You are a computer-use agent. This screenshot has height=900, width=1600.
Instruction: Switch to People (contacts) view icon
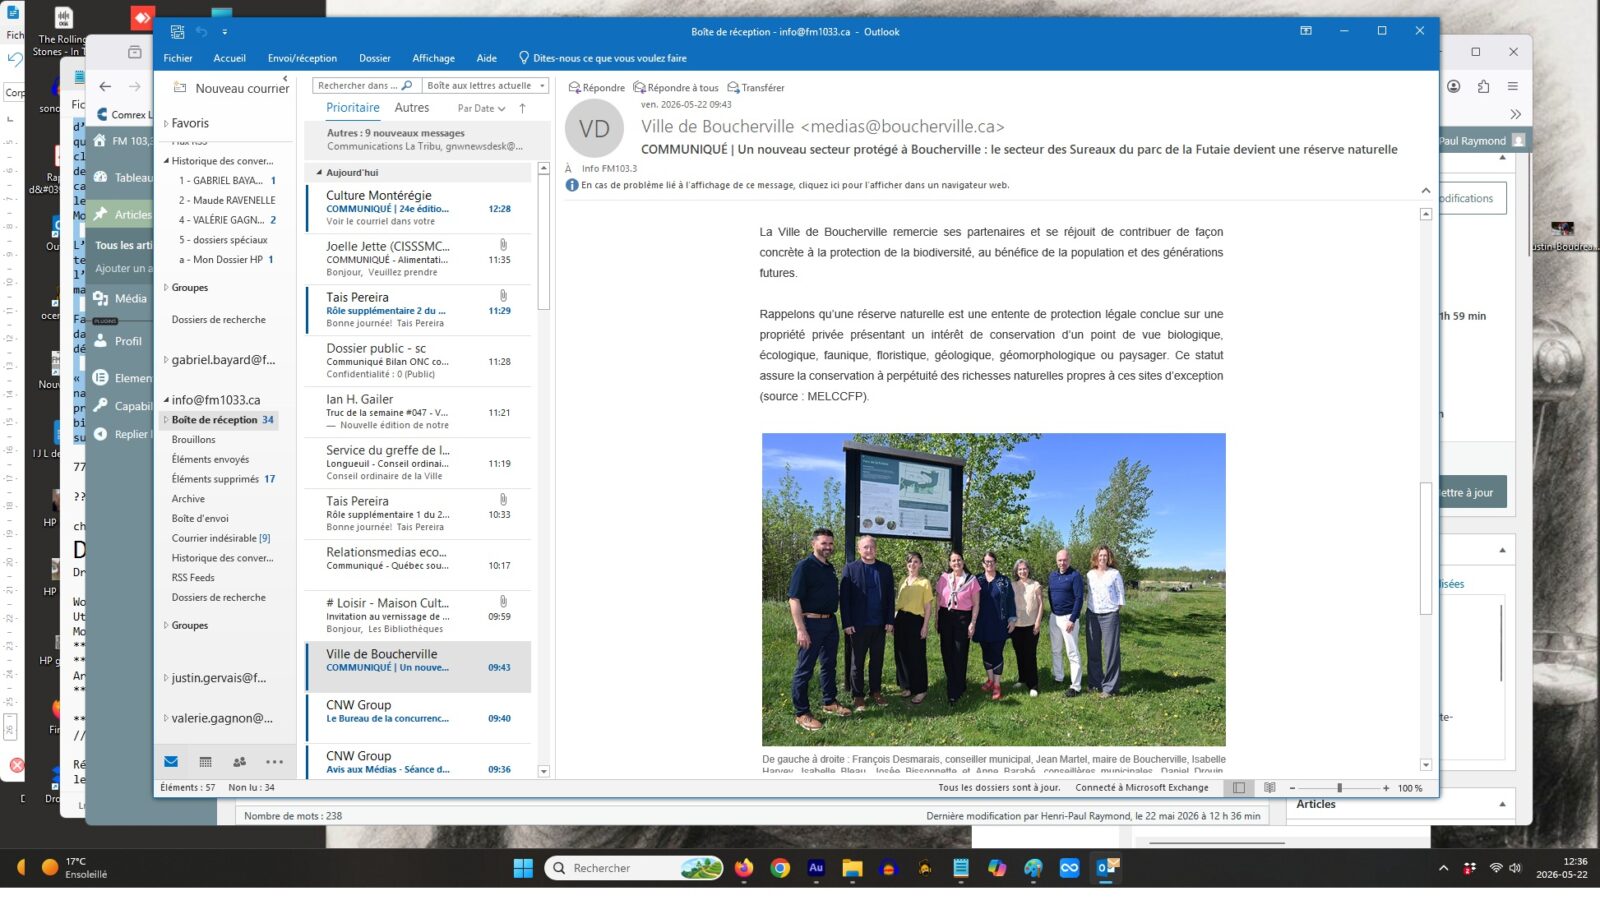pos(239,762)
